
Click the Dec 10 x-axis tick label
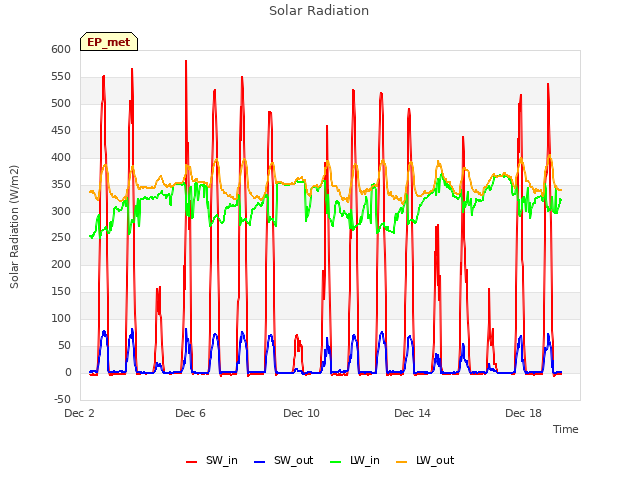click(x=301, y=413)
